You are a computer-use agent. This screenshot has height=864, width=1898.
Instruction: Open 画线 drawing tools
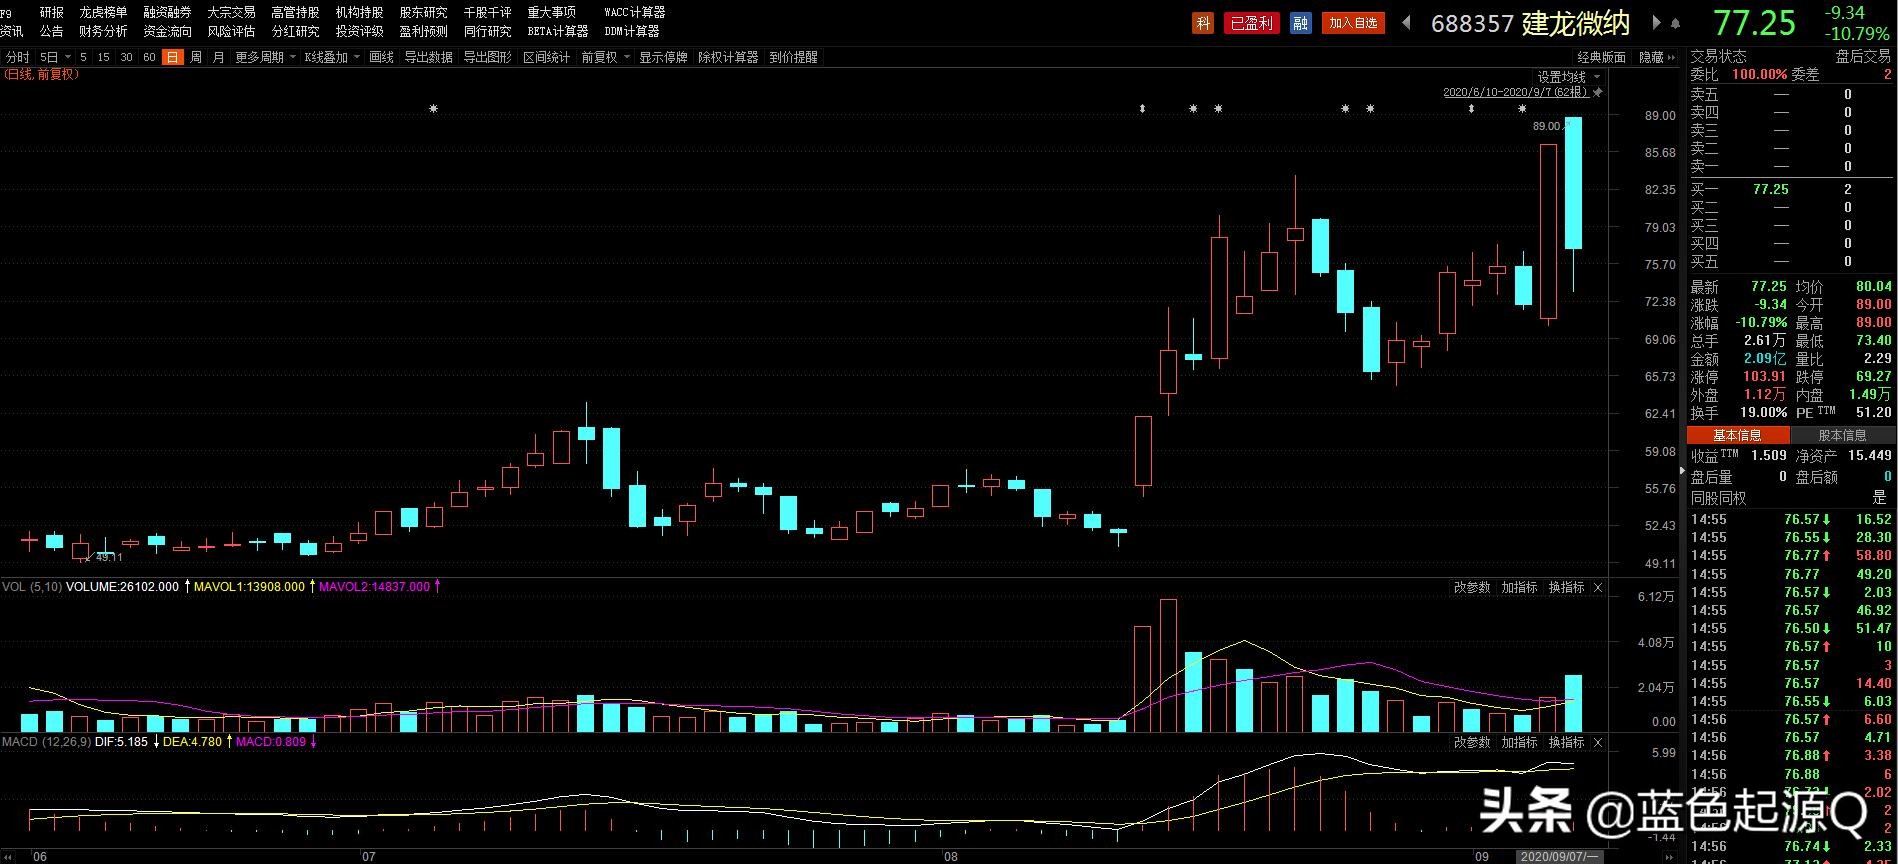381,58
